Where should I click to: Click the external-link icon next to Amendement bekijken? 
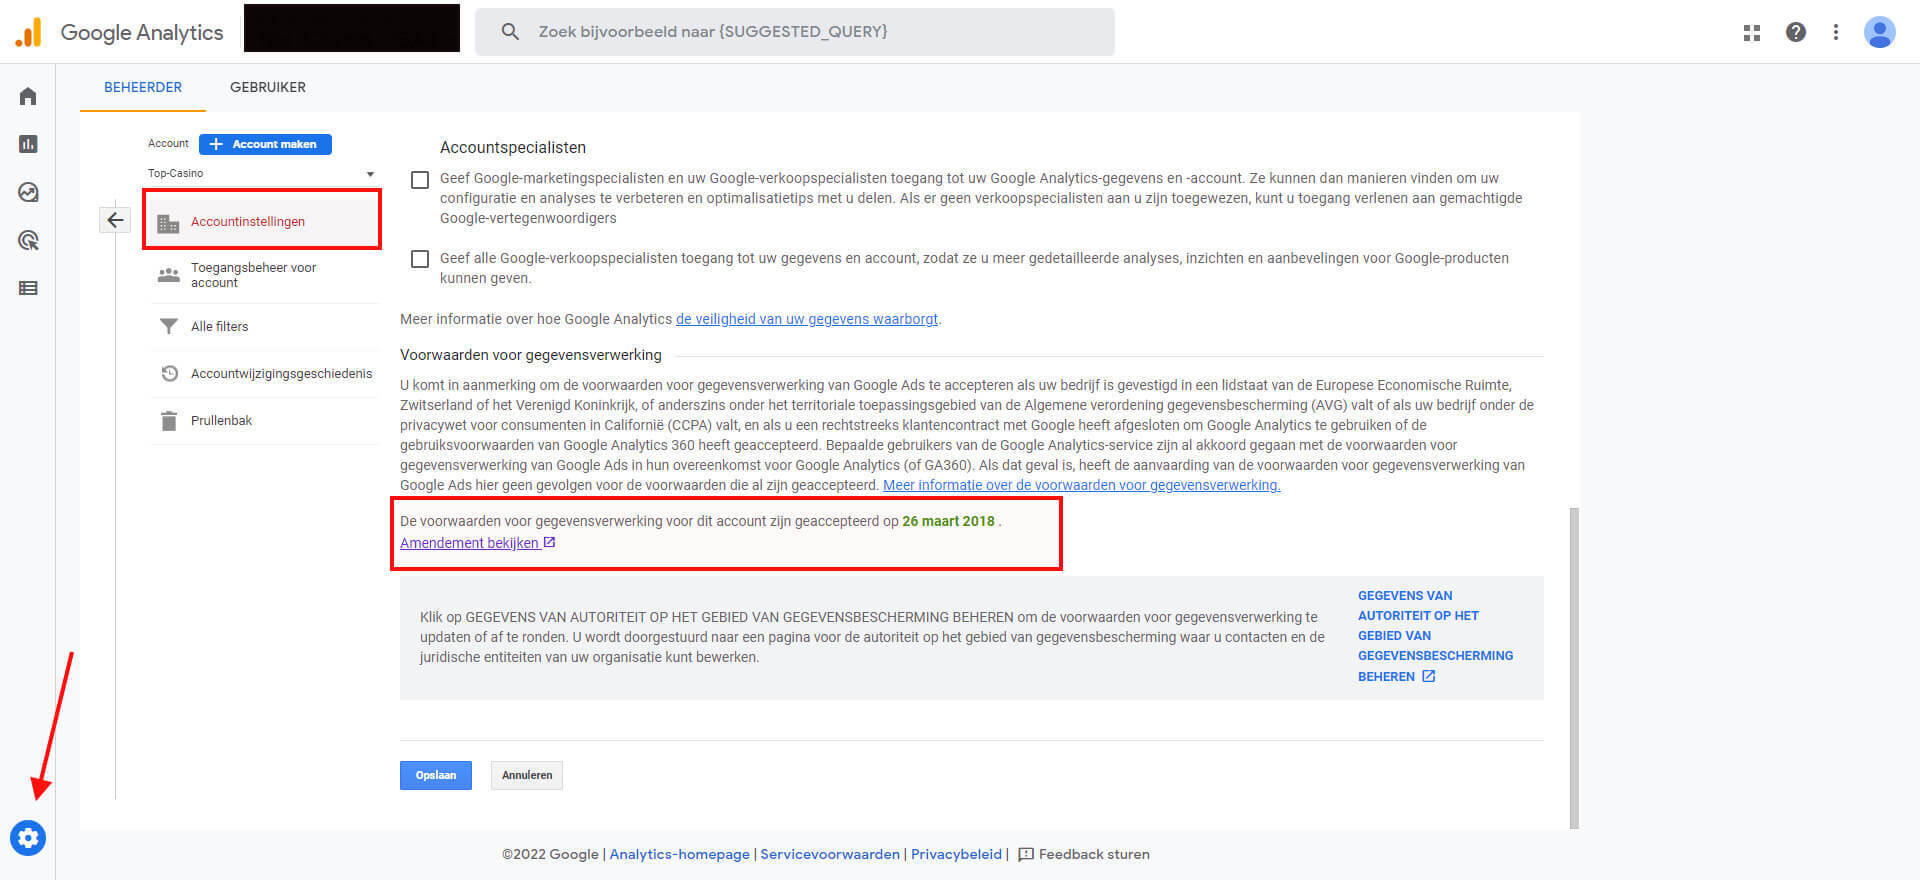tap(549, 542)
